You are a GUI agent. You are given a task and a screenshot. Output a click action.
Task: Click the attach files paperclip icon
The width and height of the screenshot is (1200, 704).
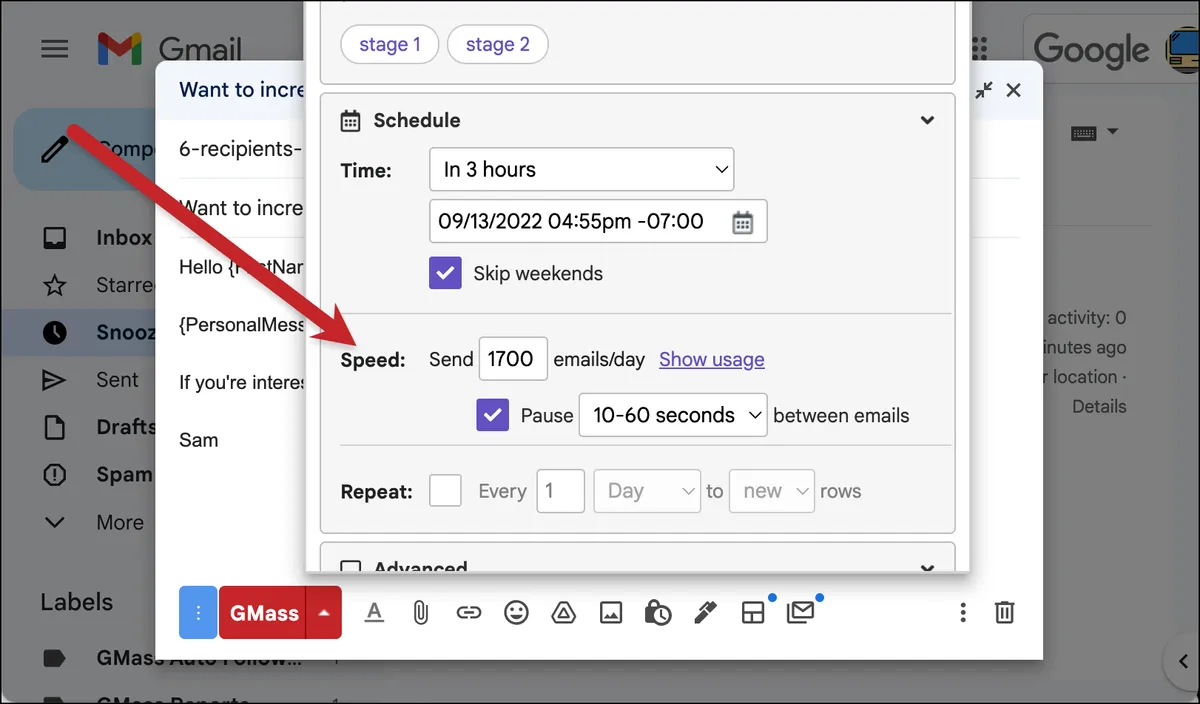(x=421, y=612)
